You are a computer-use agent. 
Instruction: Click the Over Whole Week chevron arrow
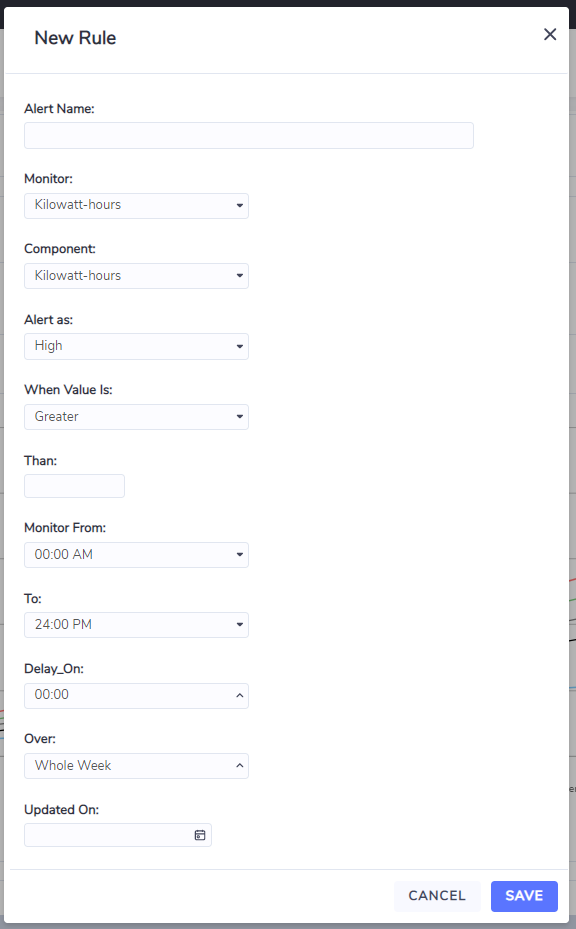239,765
